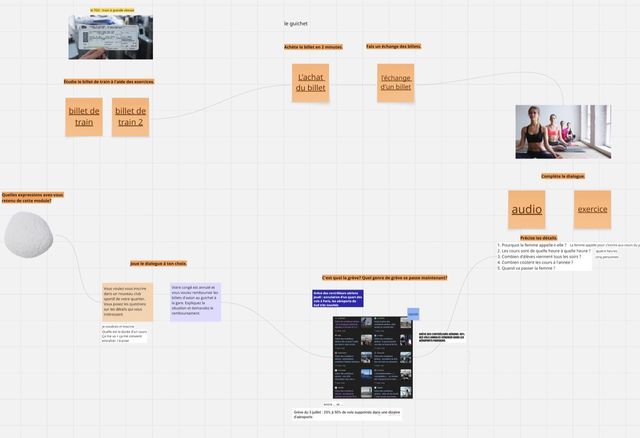Select the "Complète le dialogue" label
The height and width of the screenshot is (438, 640).
point(563,176)
